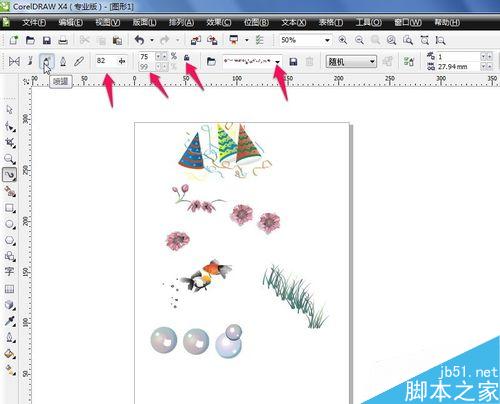The height and width of the screenshot is (404, 500).
Task: Open the 版面(L) menu
Action: point(144,22)
